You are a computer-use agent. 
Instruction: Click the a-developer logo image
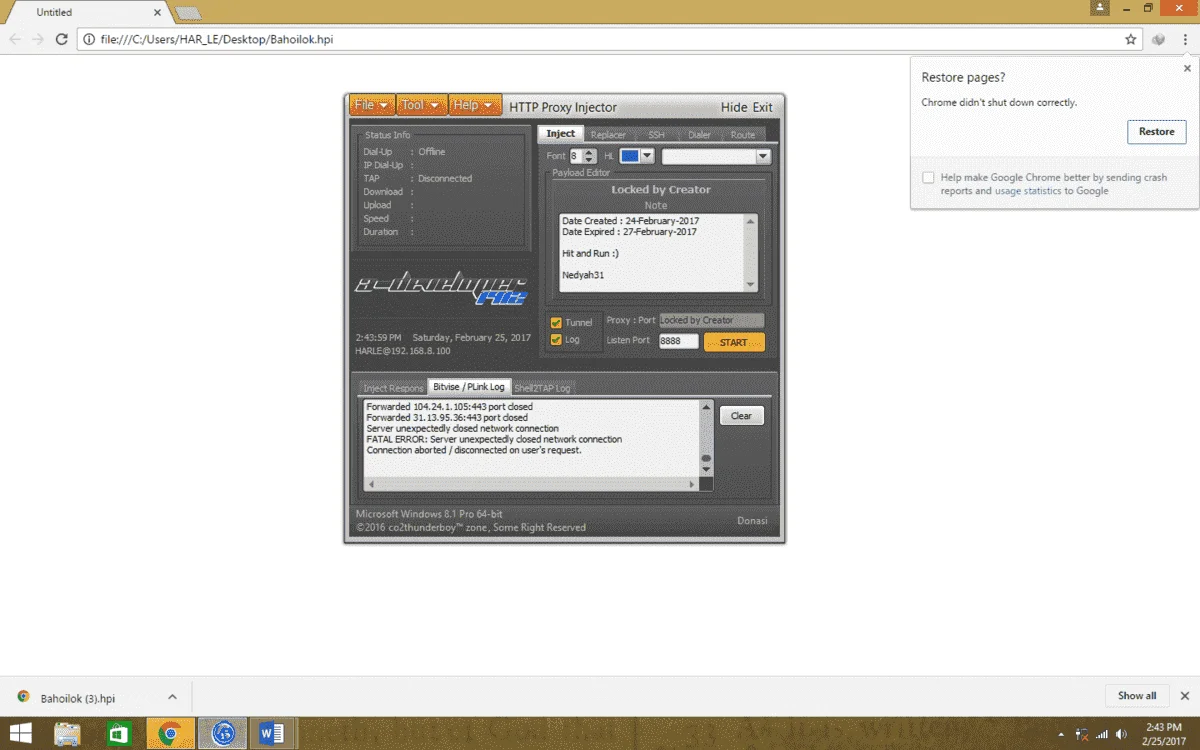point(442,289)
